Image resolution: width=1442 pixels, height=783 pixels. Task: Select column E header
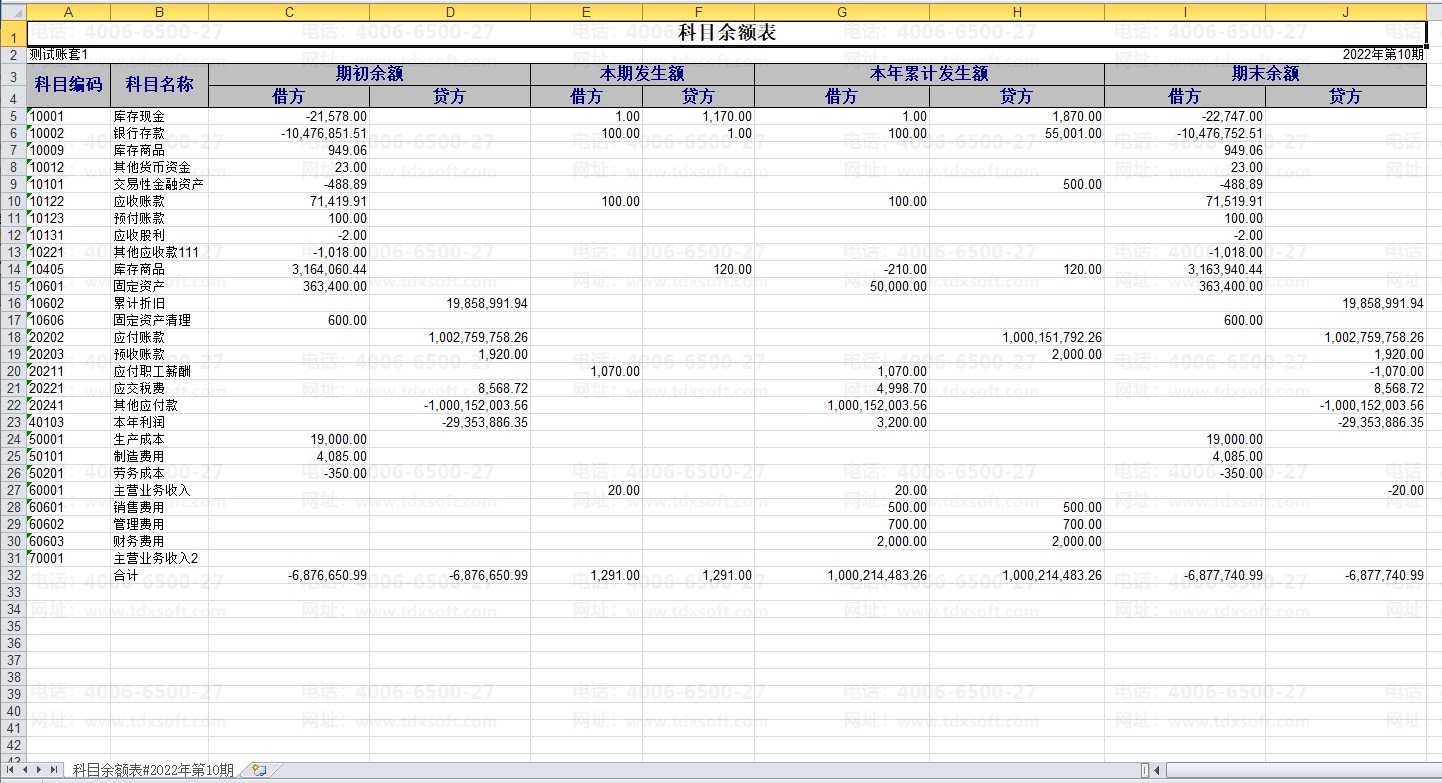point(586,12)
